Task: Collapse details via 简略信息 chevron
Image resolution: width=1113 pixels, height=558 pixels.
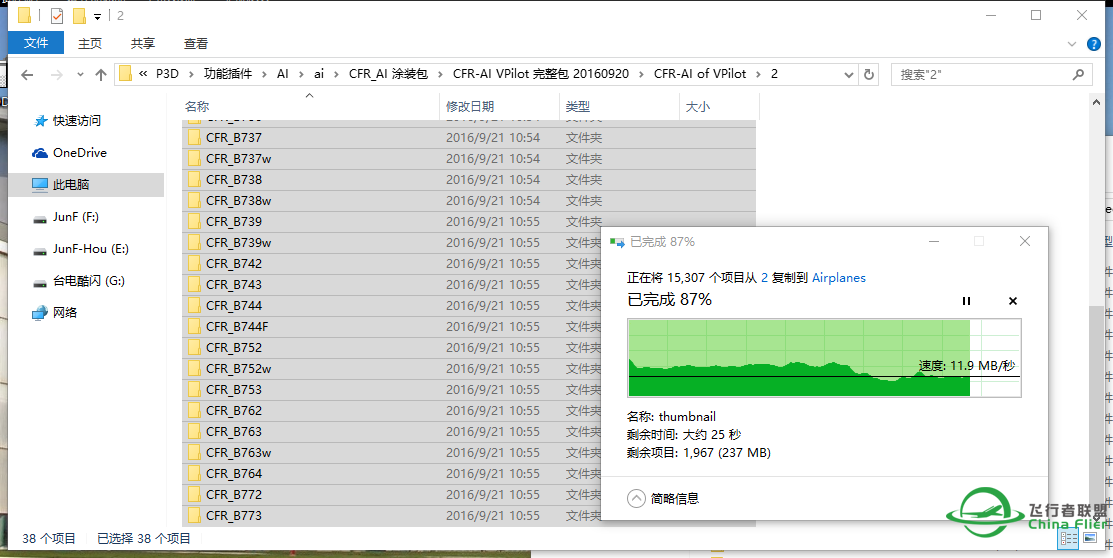Action: click(636, 498)
